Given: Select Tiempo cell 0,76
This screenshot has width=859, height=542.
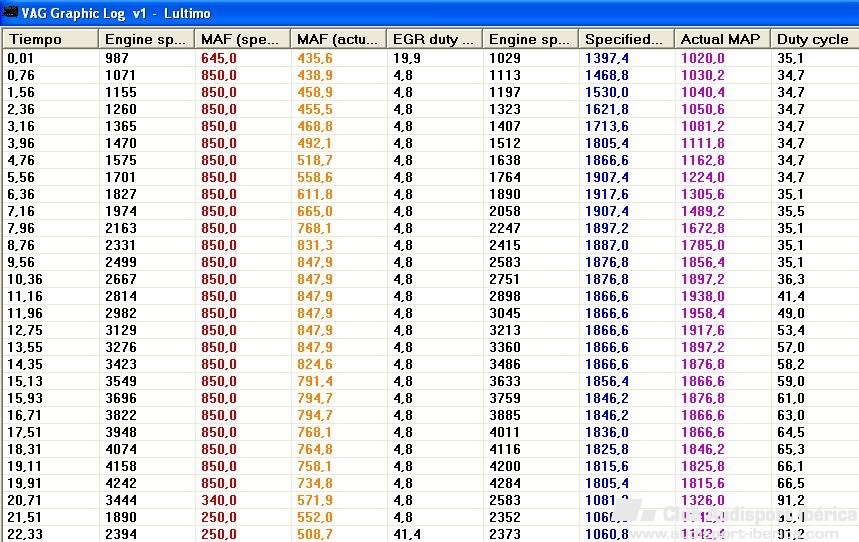Looking at the screenshot, I should click(x=21, y=75).
